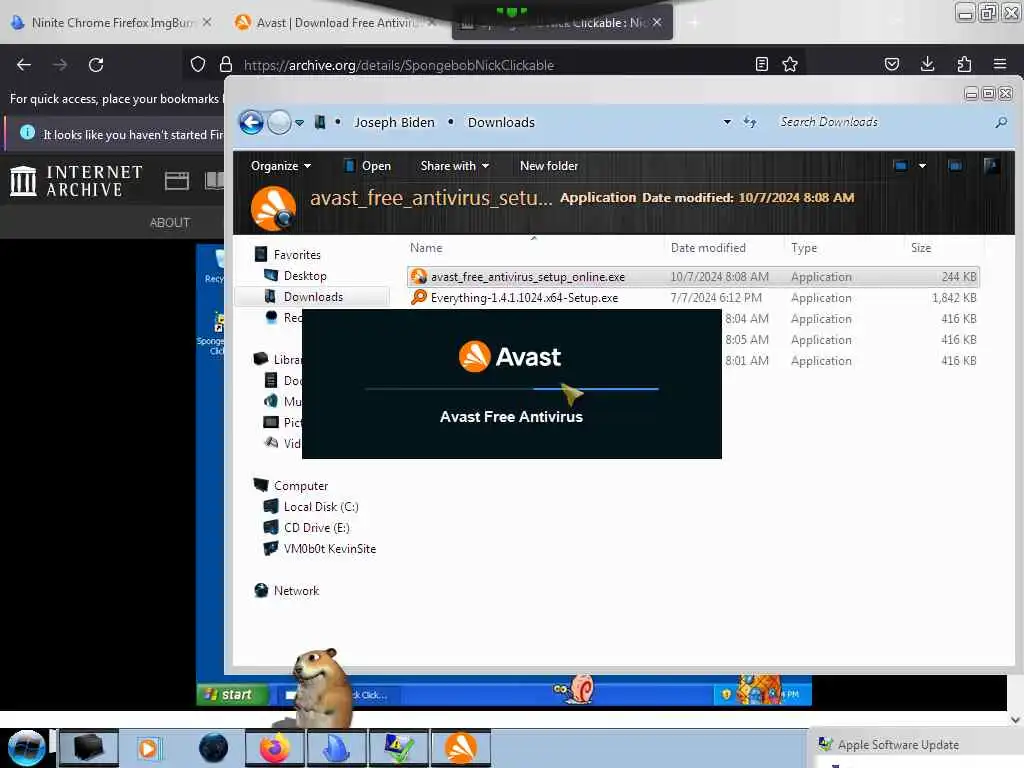Open the Pocket save icon
1024x768 pixels.
click(892, 64)
